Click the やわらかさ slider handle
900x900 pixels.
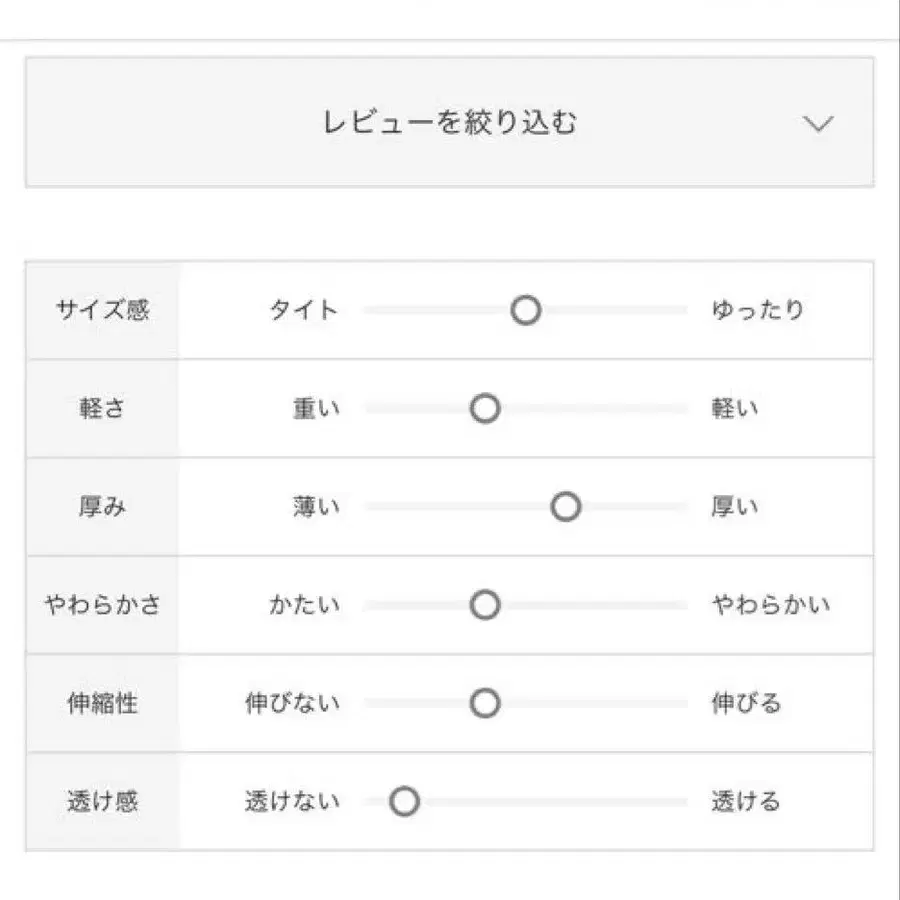tap(484, 605)
